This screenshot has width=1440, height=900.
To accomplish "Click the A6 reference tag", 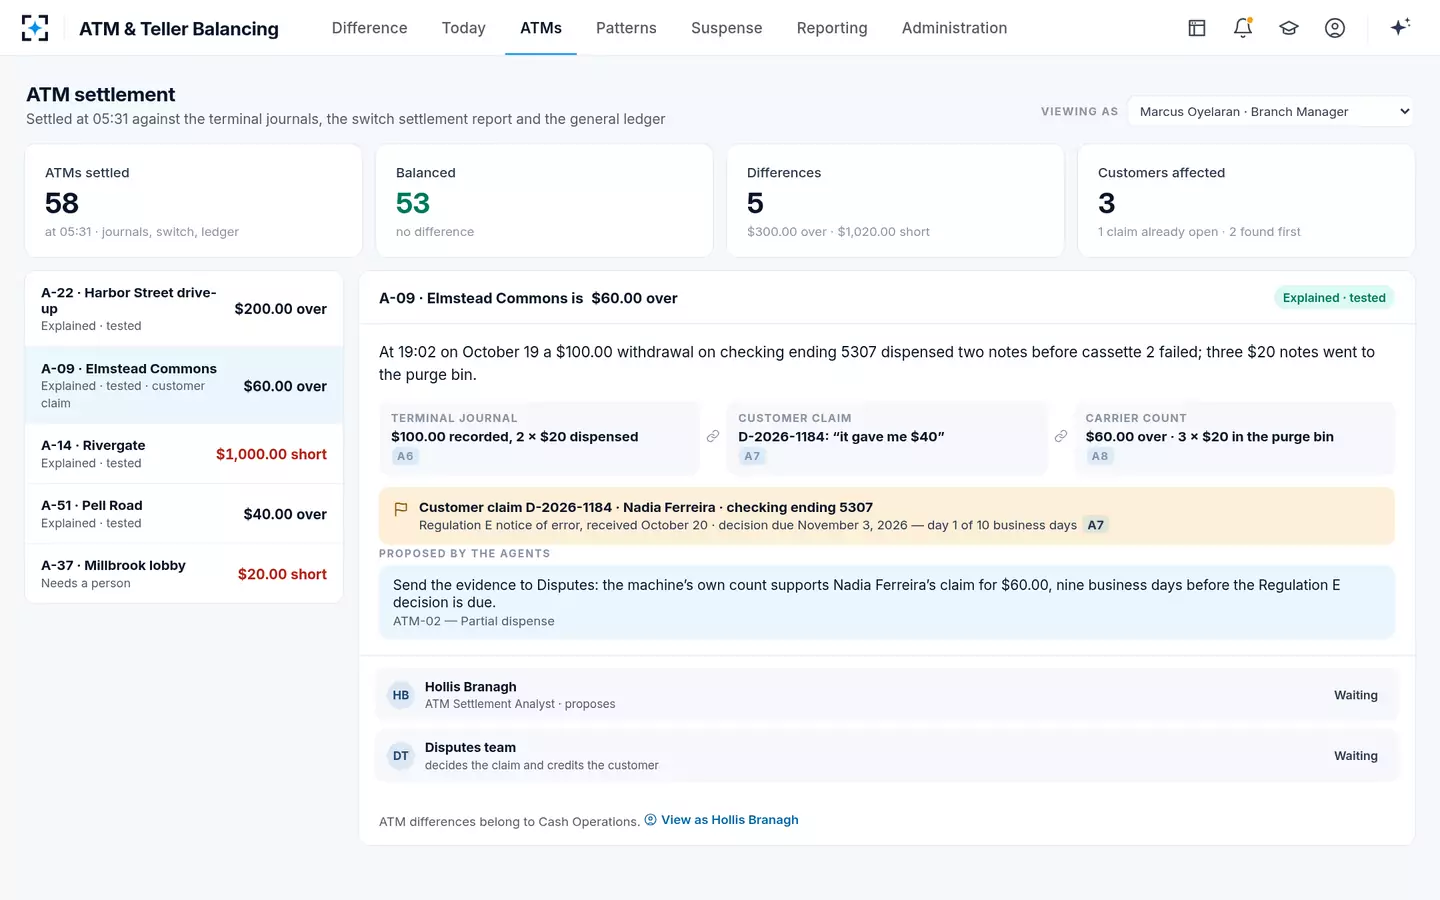I will click(405, 456).
